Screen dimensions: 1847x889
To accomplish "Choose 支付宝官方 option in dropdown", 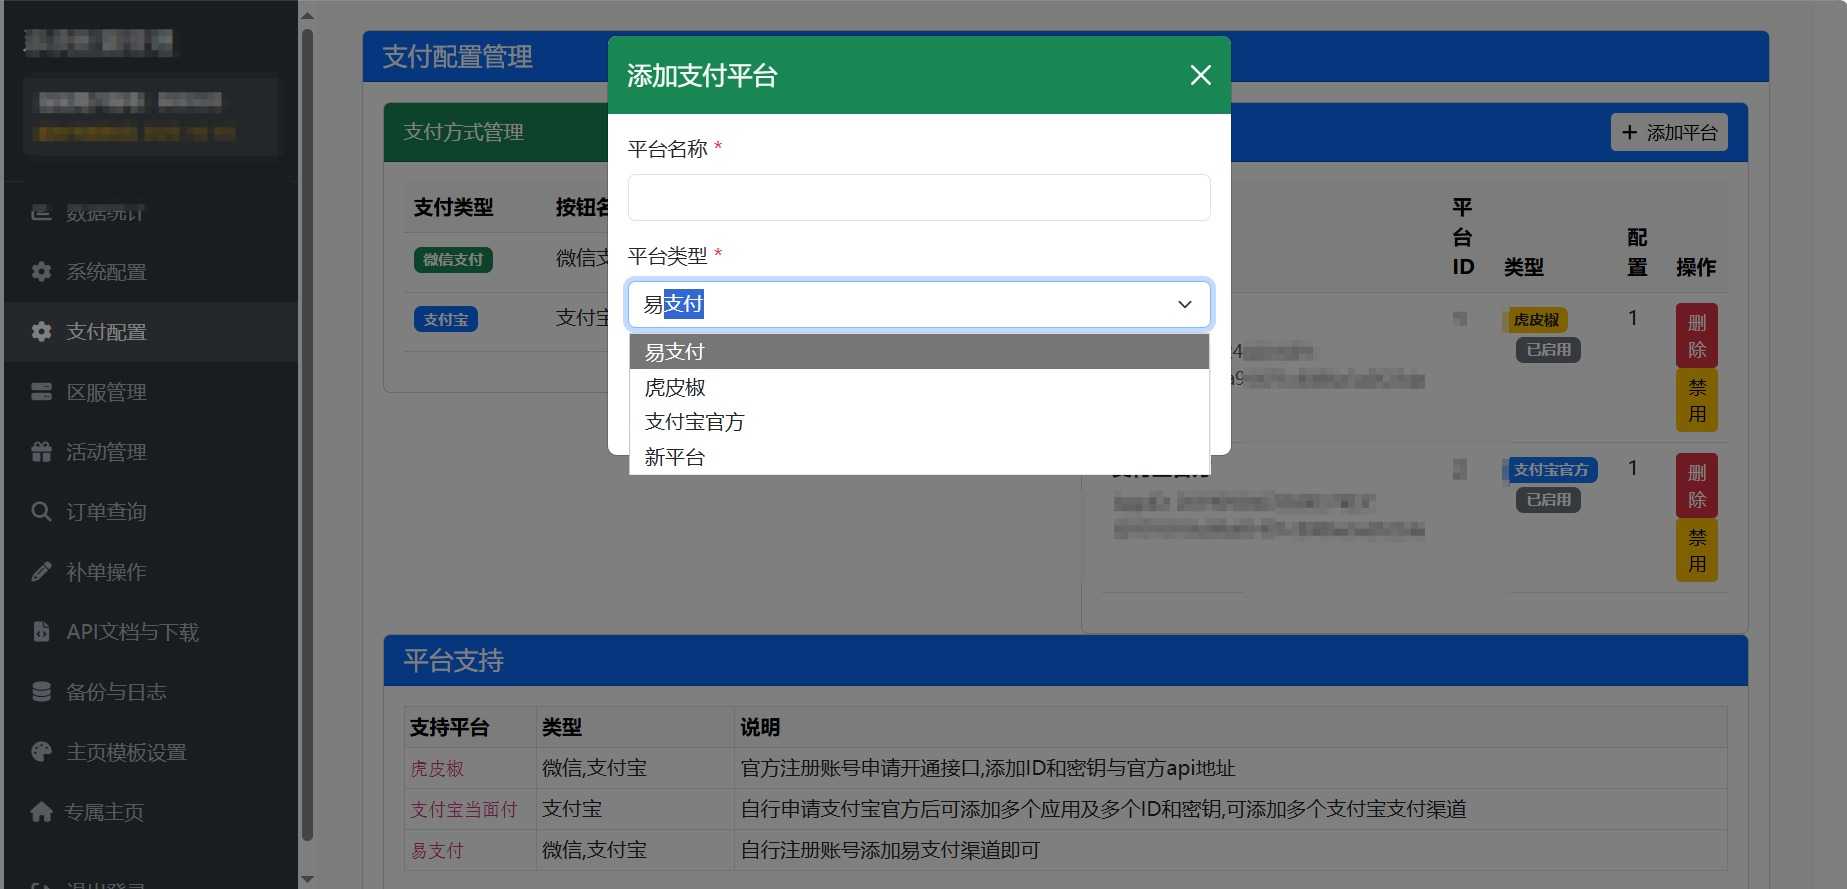I will click(x=694, y=422).
